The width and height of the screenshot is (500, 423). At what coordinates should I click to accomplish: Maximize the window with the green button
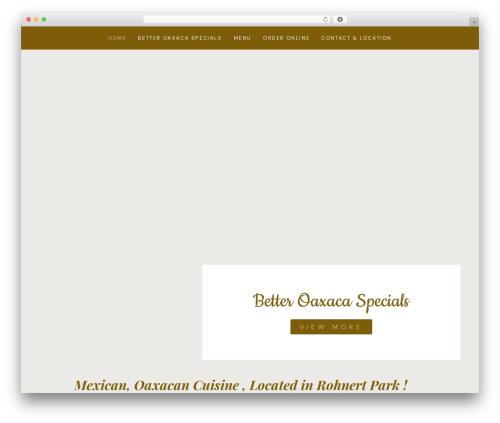coord(44,20)
